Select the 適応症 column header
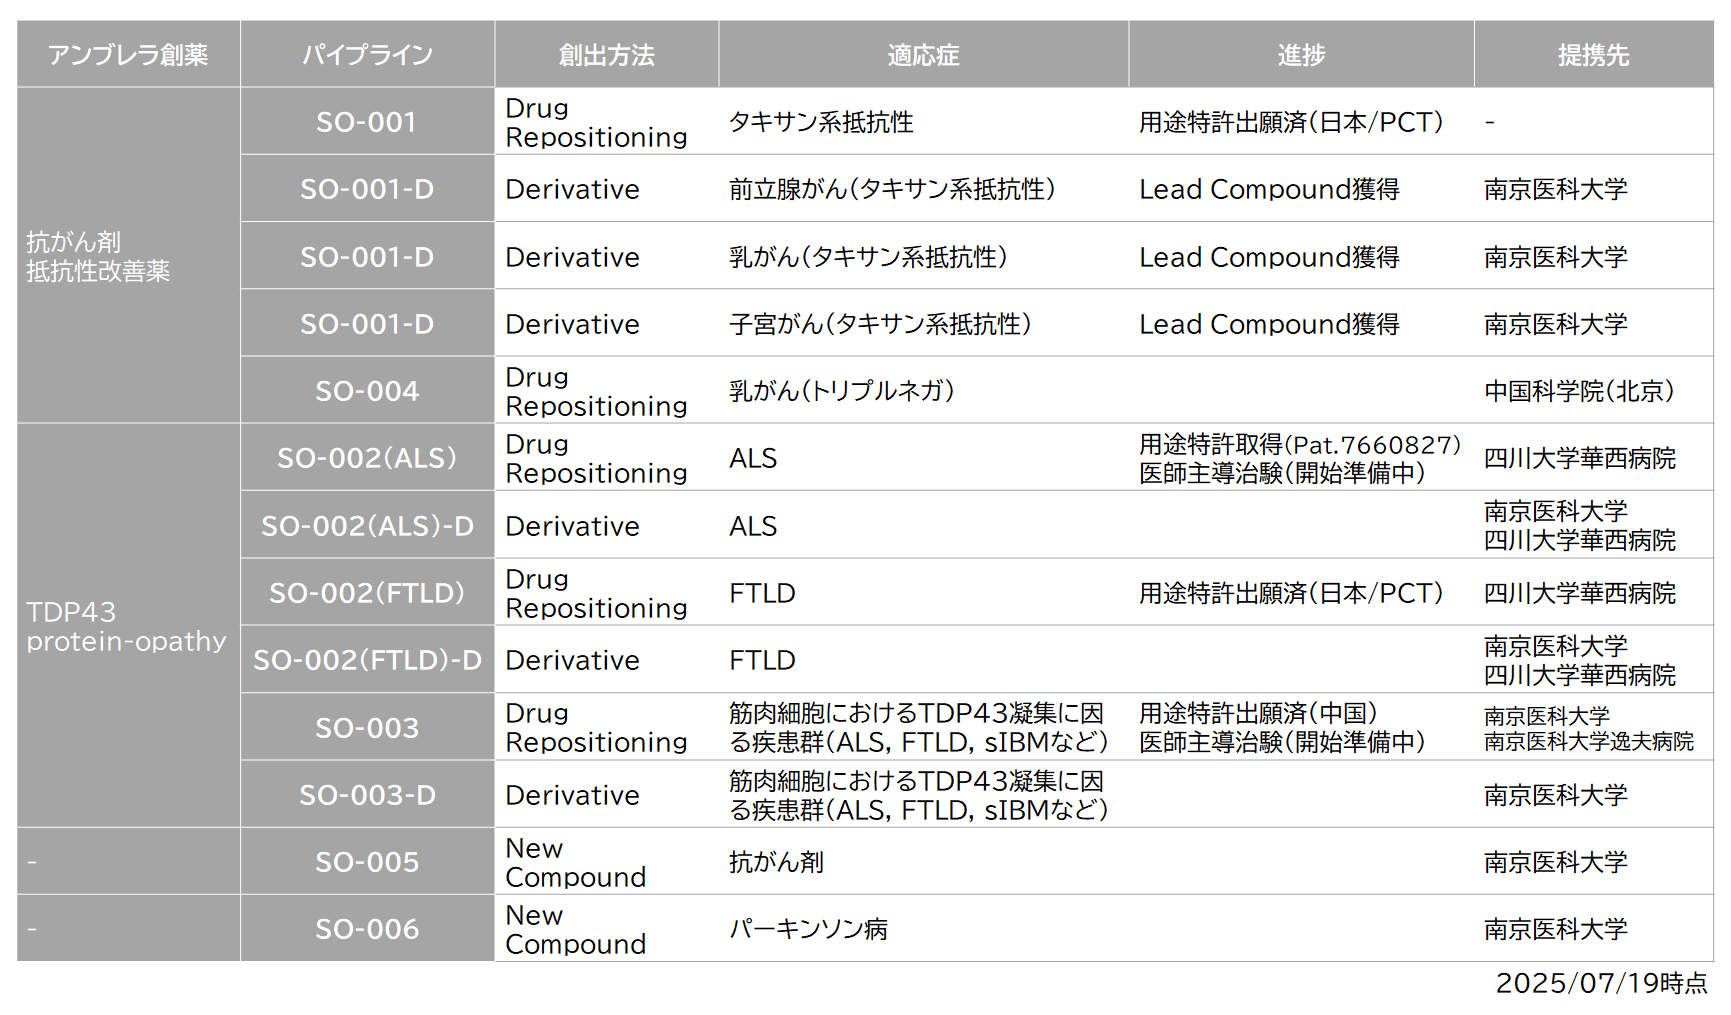The width and height of the screenshot is (1731, 1015). (923, 55)
